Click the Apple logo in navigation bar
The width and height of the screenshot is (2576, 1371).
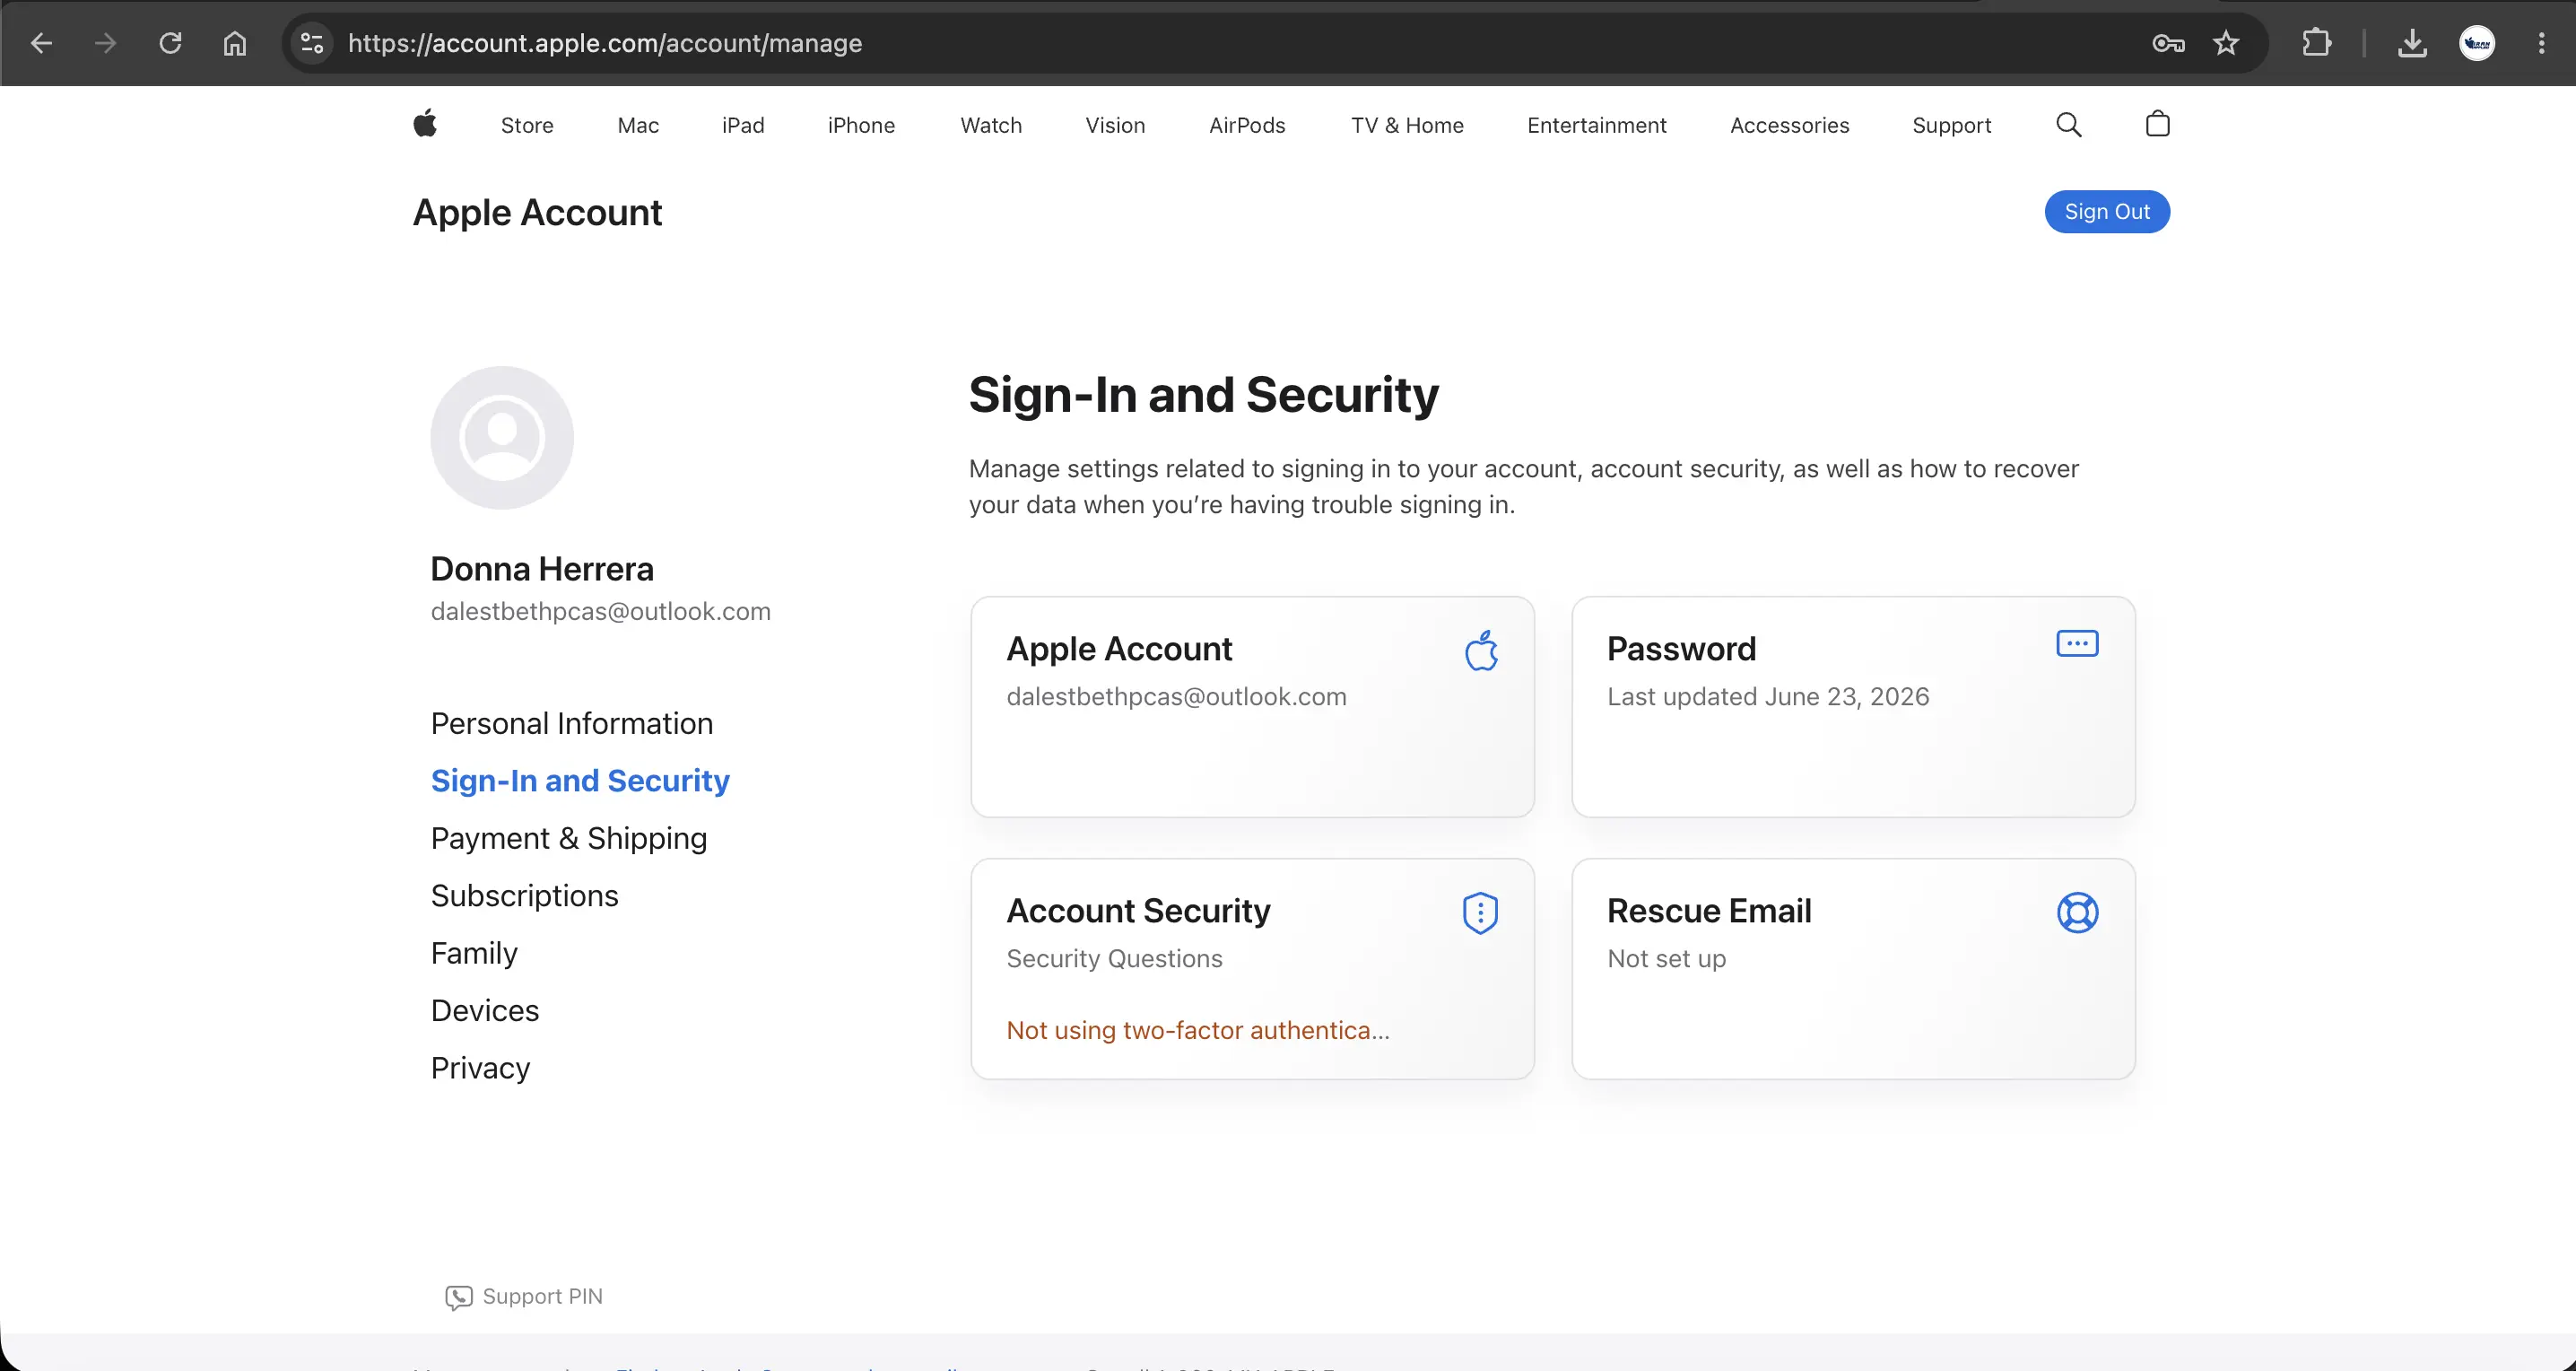click(425, 124)
